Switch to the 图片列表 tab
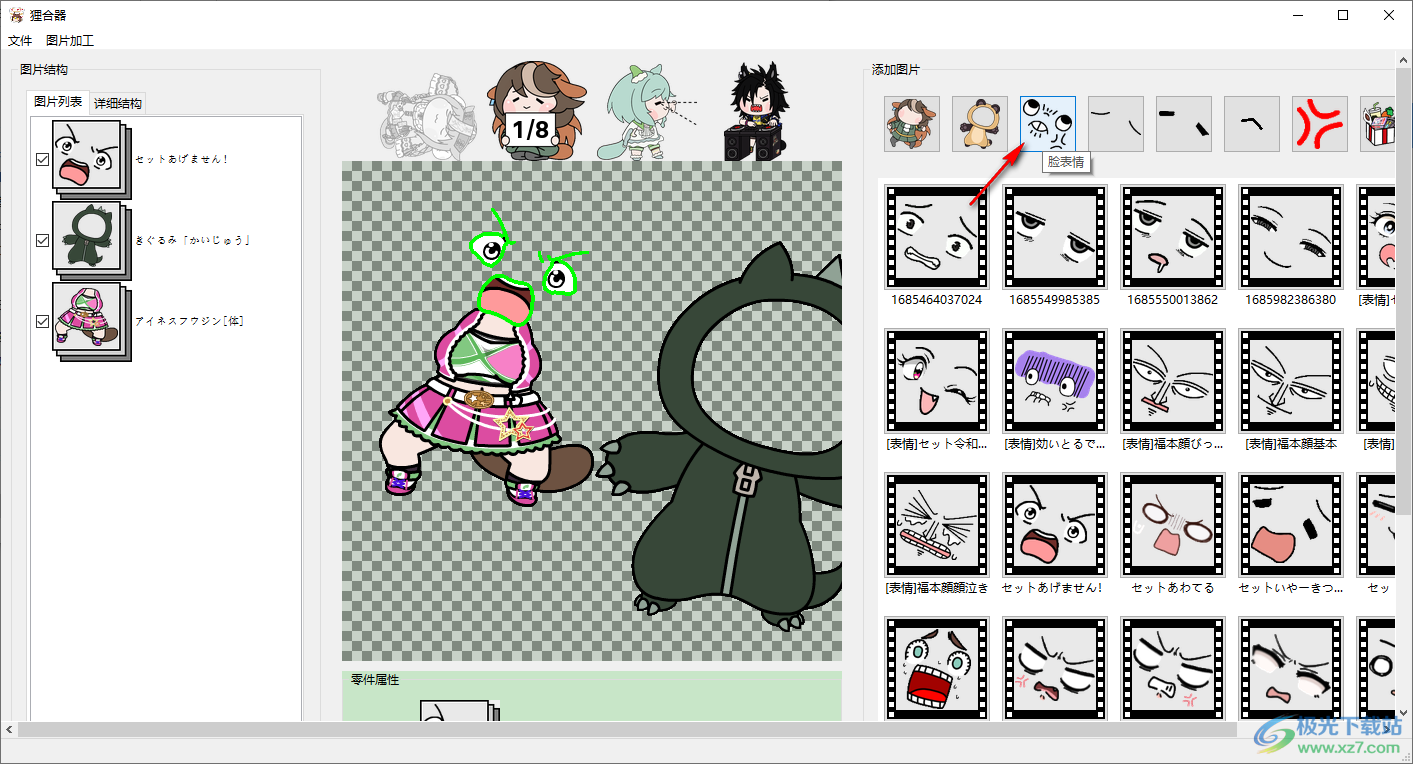 [58, 102]
